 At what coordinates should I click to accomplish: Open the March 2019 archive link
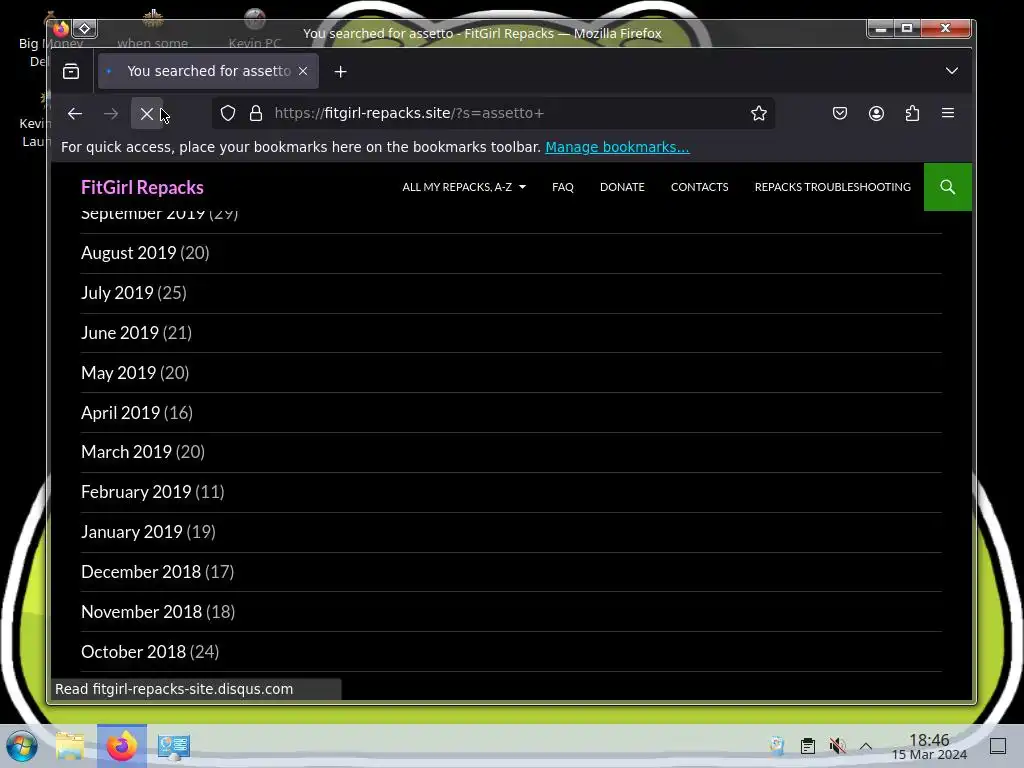(126, 452)
